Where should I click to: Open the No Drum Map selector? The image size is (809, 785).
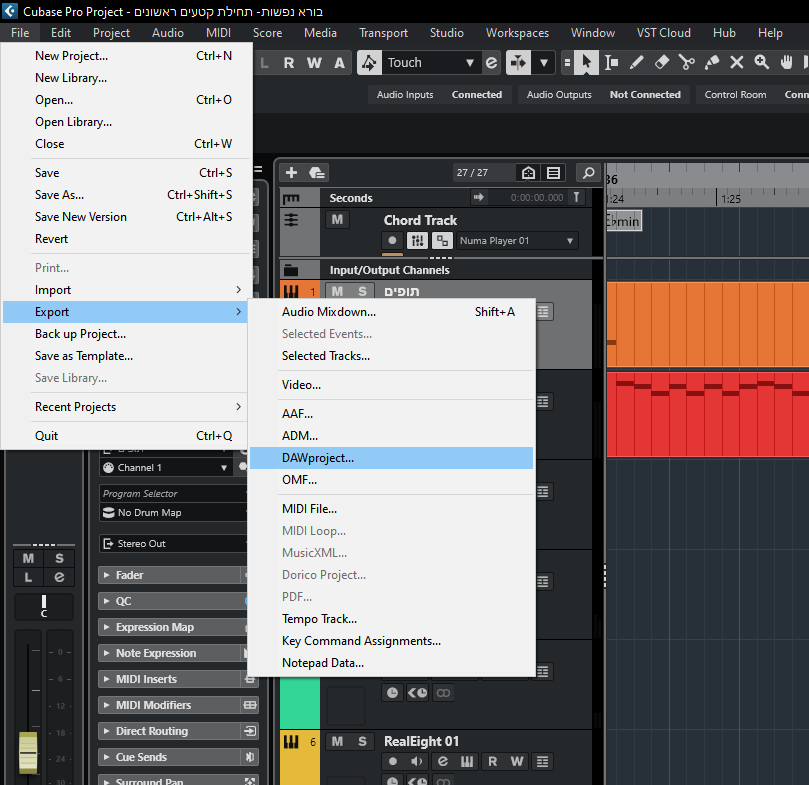(x=173, y=512)
